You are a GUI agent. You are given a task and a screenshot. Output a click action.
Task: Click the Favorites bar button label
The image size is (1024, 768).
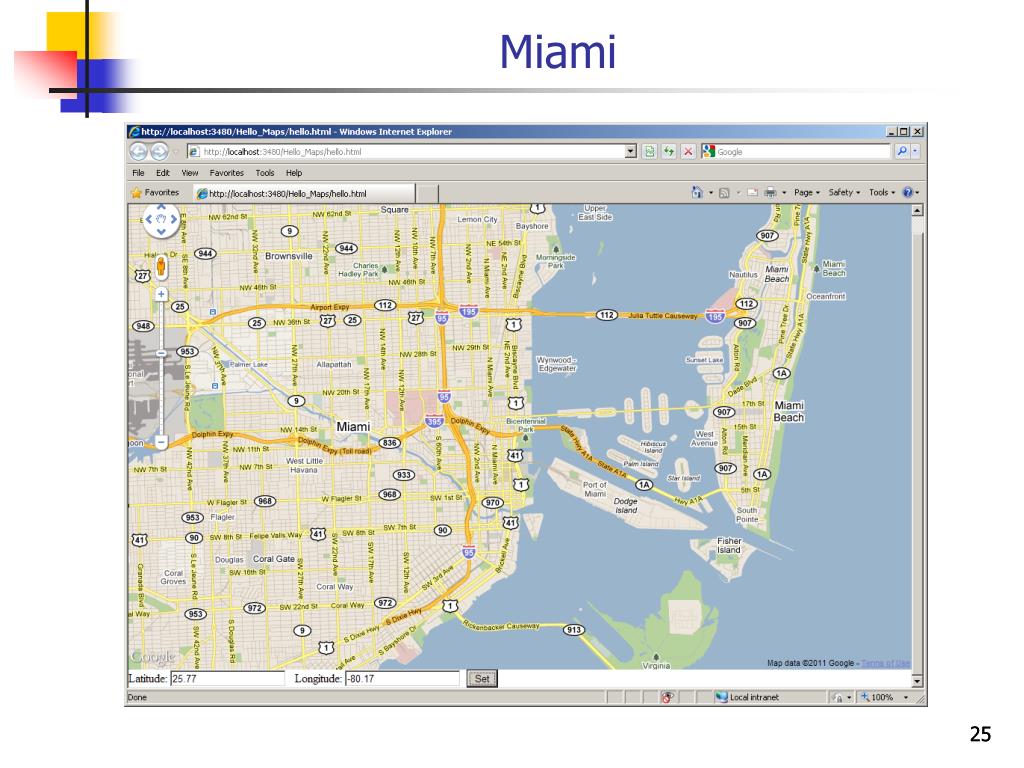coord(161,193)
